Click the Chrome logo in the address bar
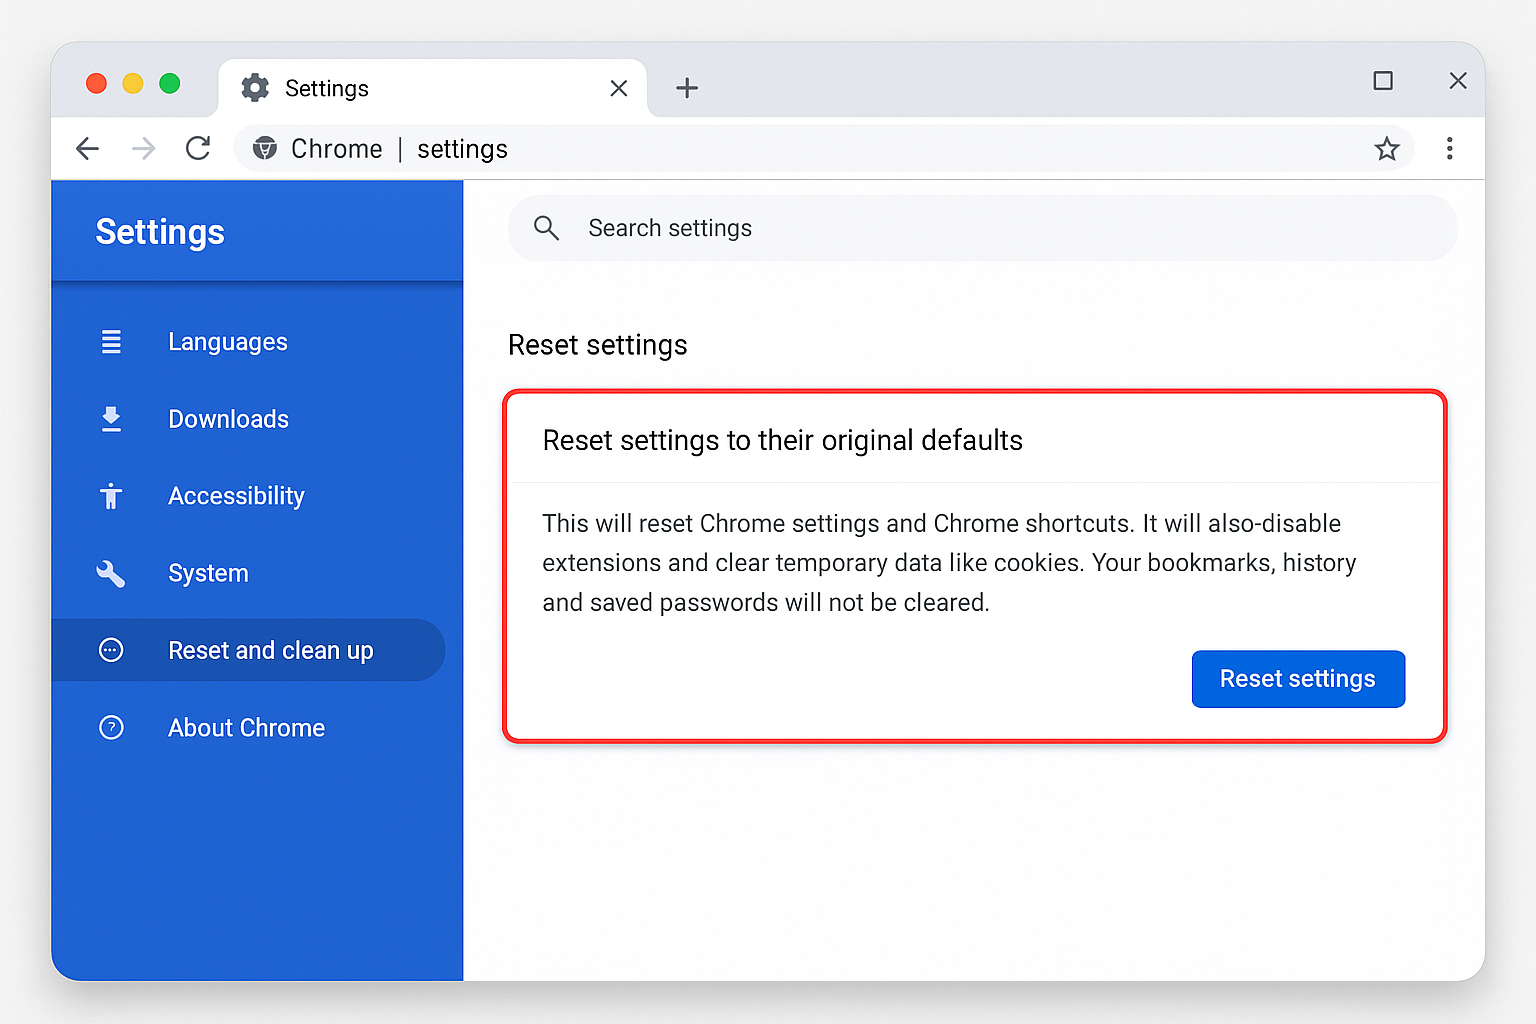 click(x=264, y=148)
